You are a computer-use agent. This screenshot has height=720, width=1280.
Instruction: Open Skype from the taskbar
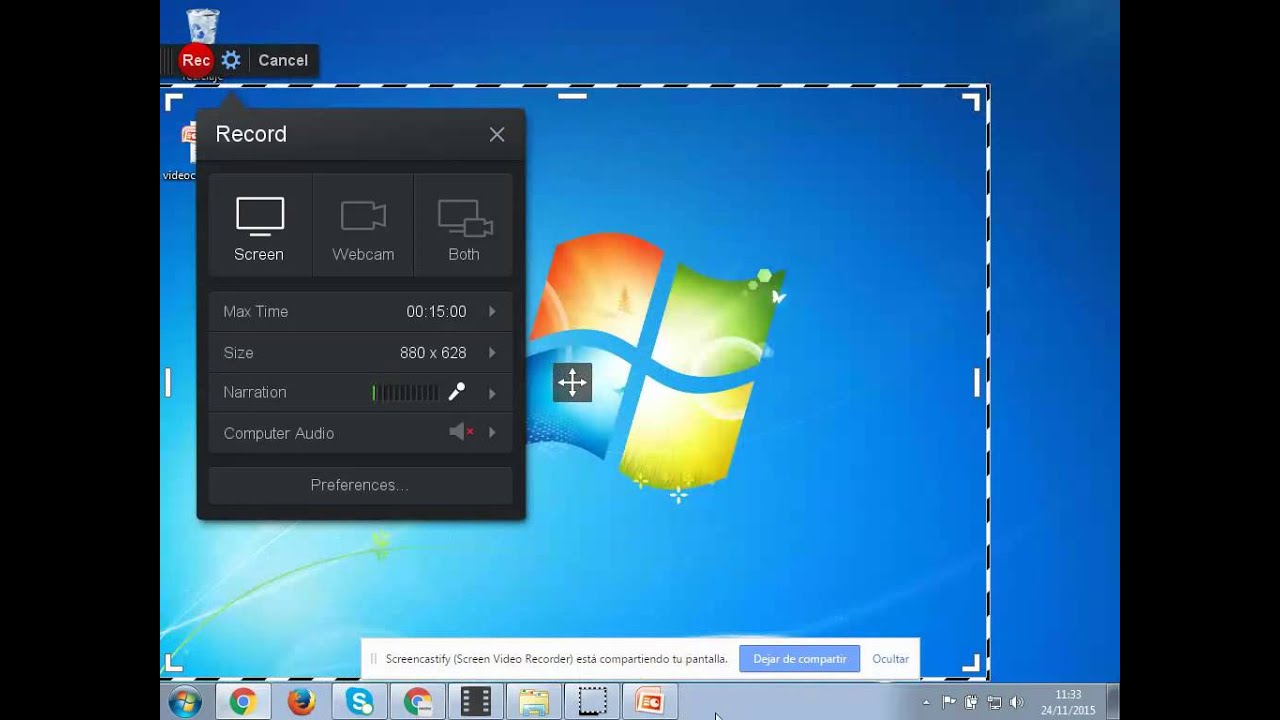coord(360,702)
